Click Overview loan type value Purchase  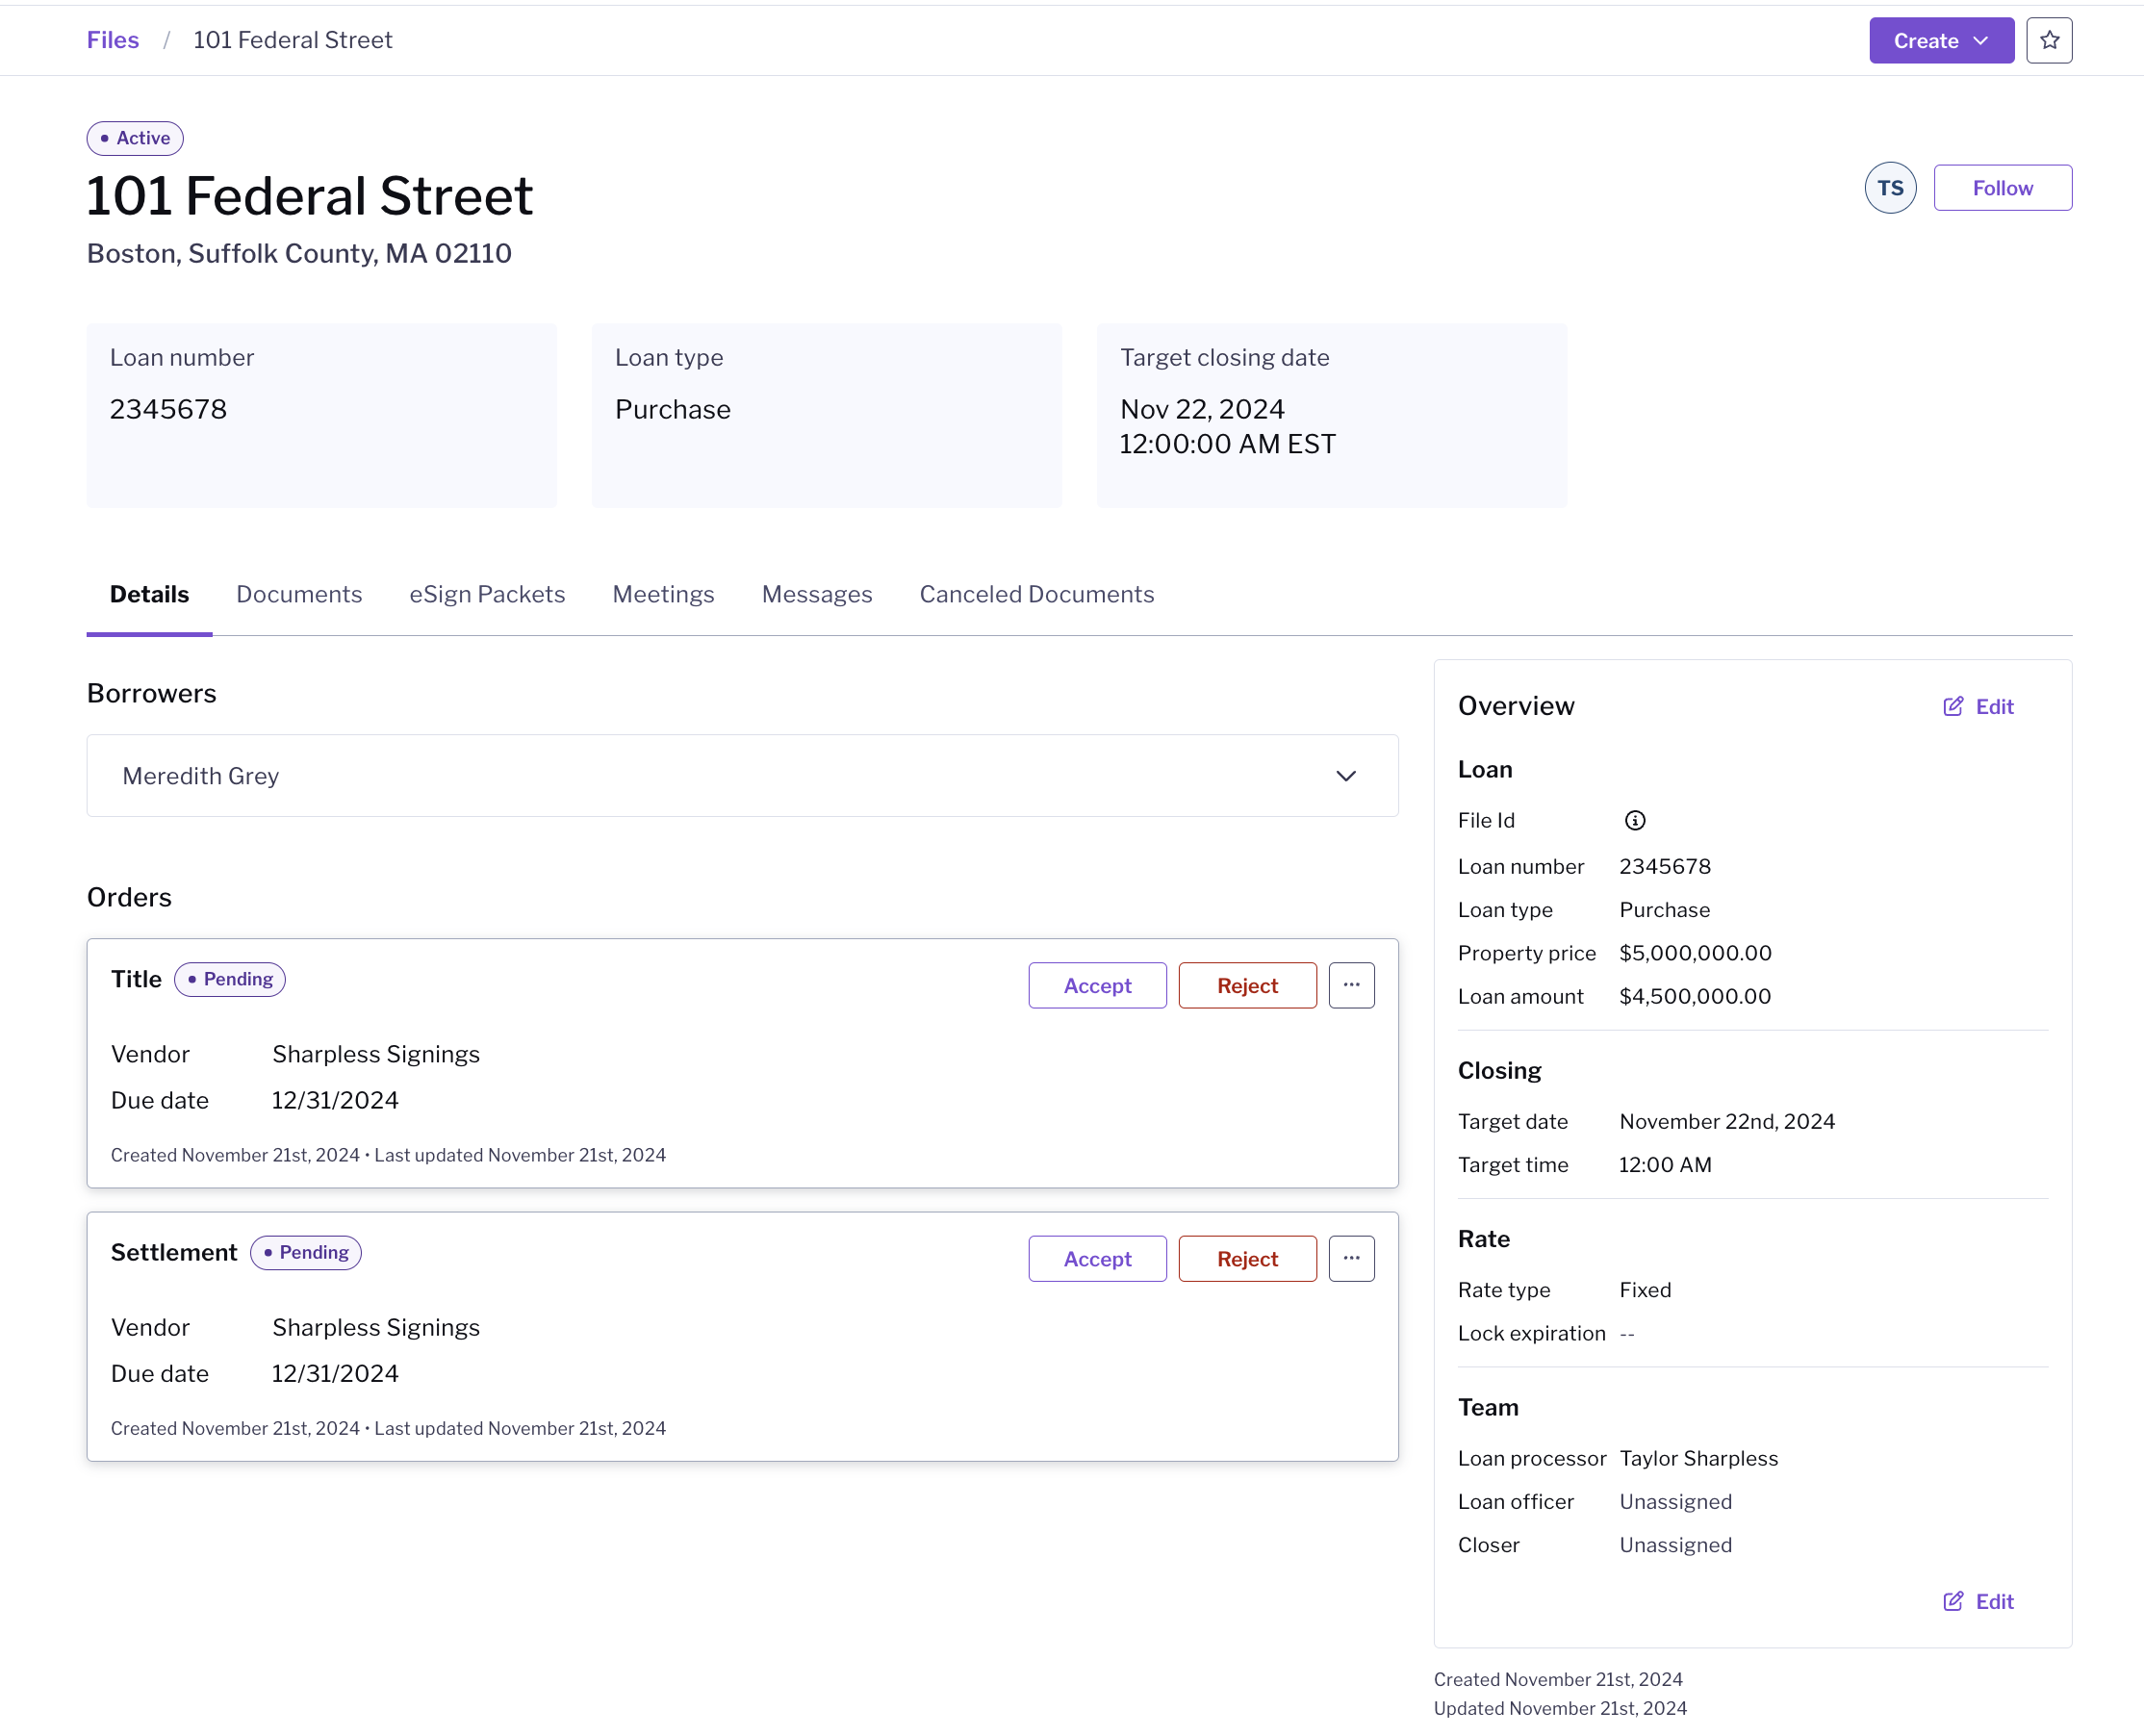pyautogui.click(x=1664, y=910)
